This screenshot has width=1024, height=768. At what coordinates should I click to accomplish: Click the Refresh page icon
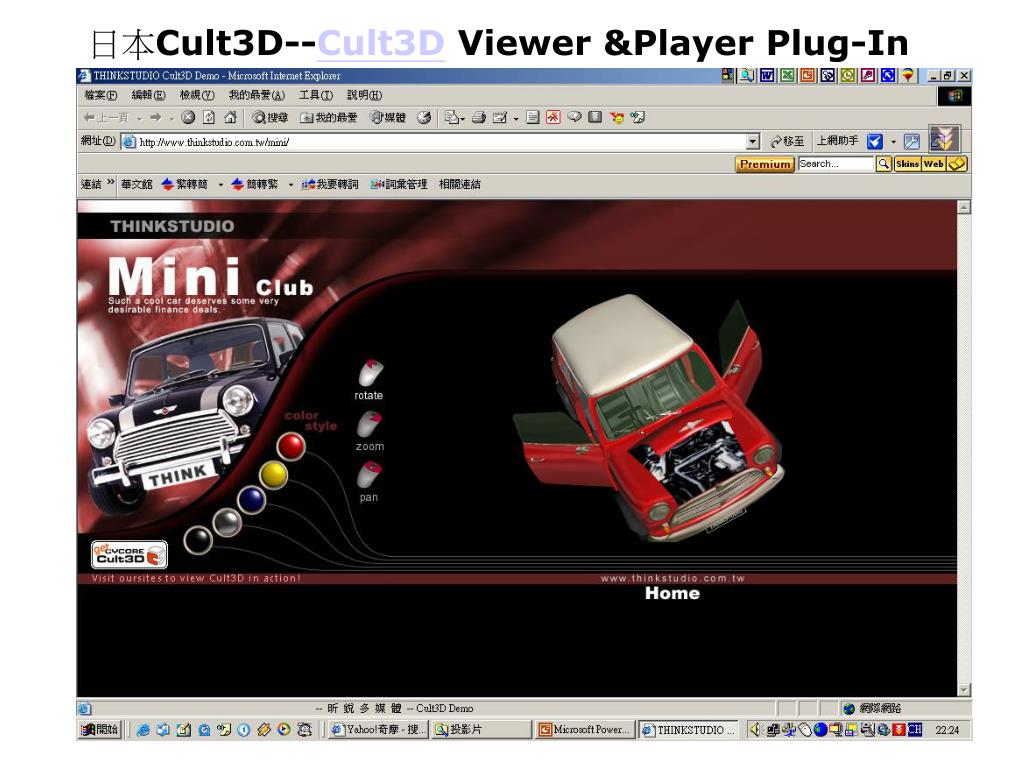(x=209, y=118)
